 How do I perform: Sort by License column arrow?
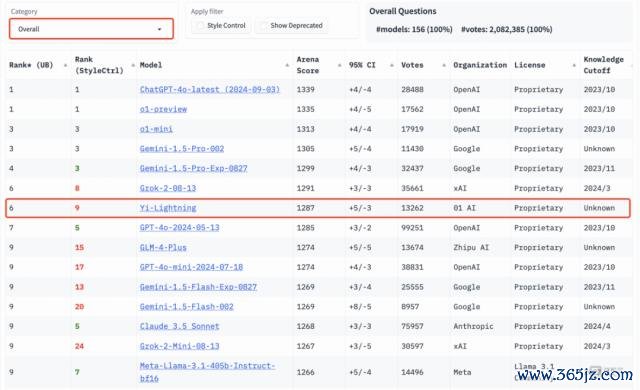(x=574, y=65)
